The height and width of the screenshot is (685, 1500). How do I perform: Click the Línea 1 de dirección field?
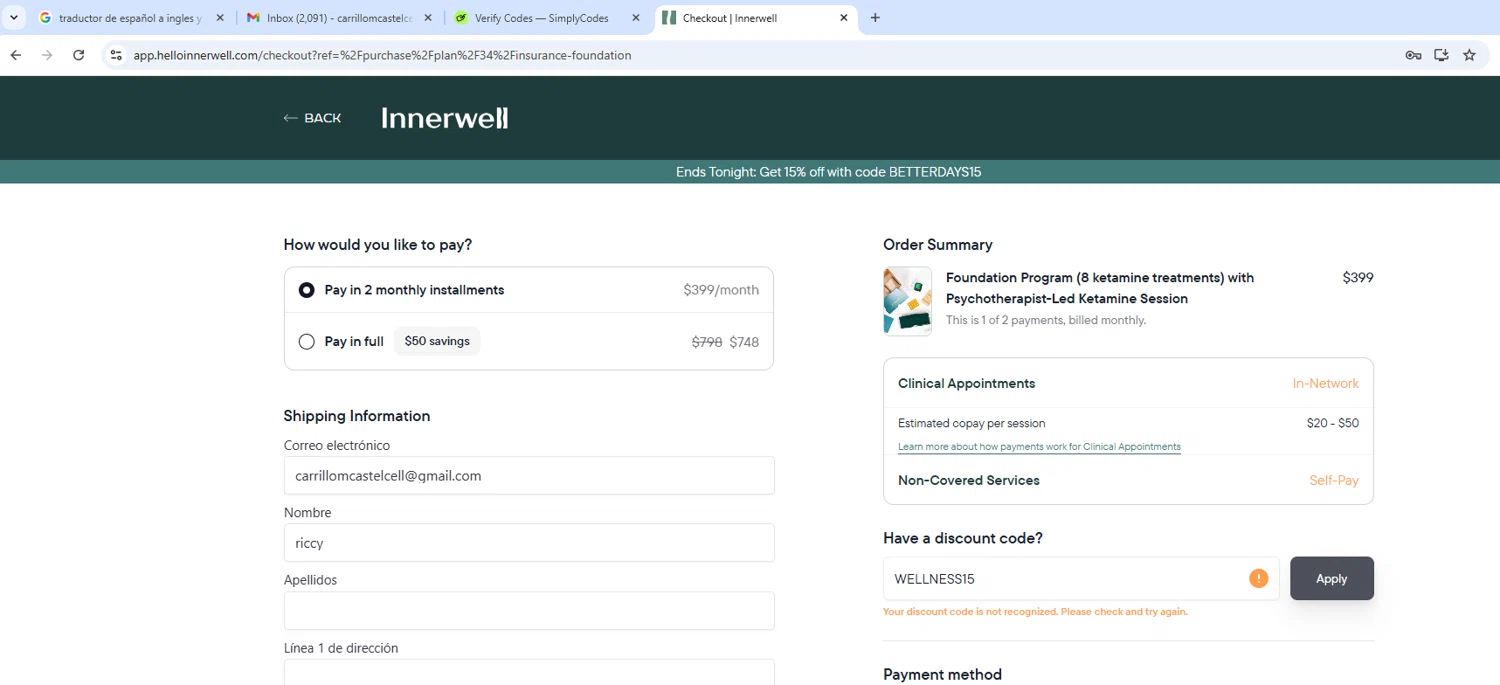pos(529,672)
